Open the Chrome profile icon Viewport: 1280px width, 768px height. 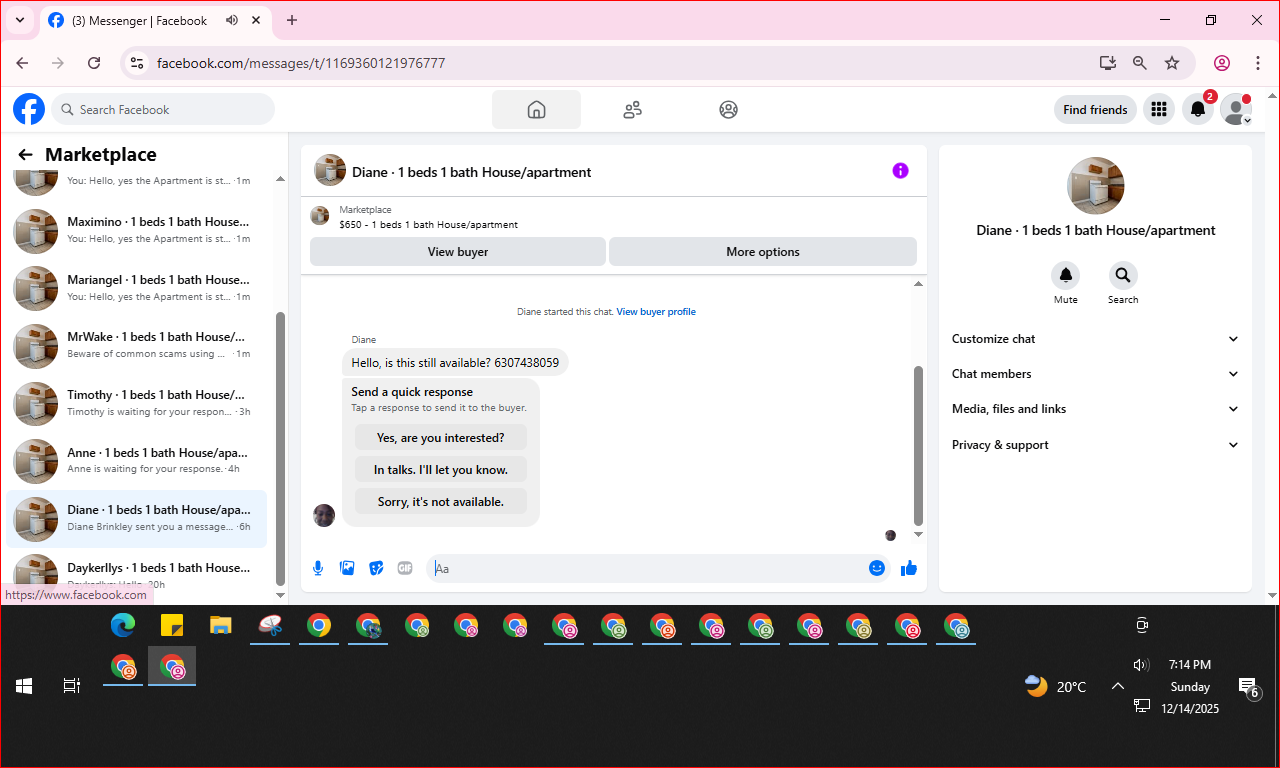click(1222, 63)
